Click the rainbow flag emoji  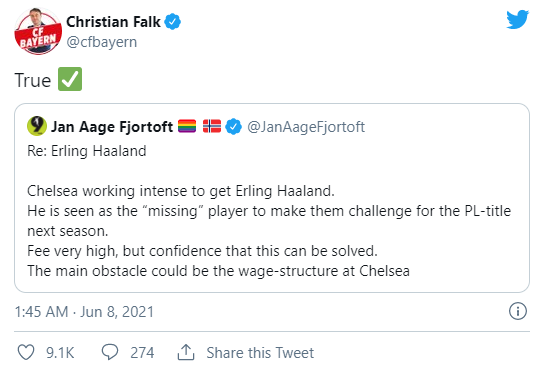pyautogui.click(x=187, y=126)
